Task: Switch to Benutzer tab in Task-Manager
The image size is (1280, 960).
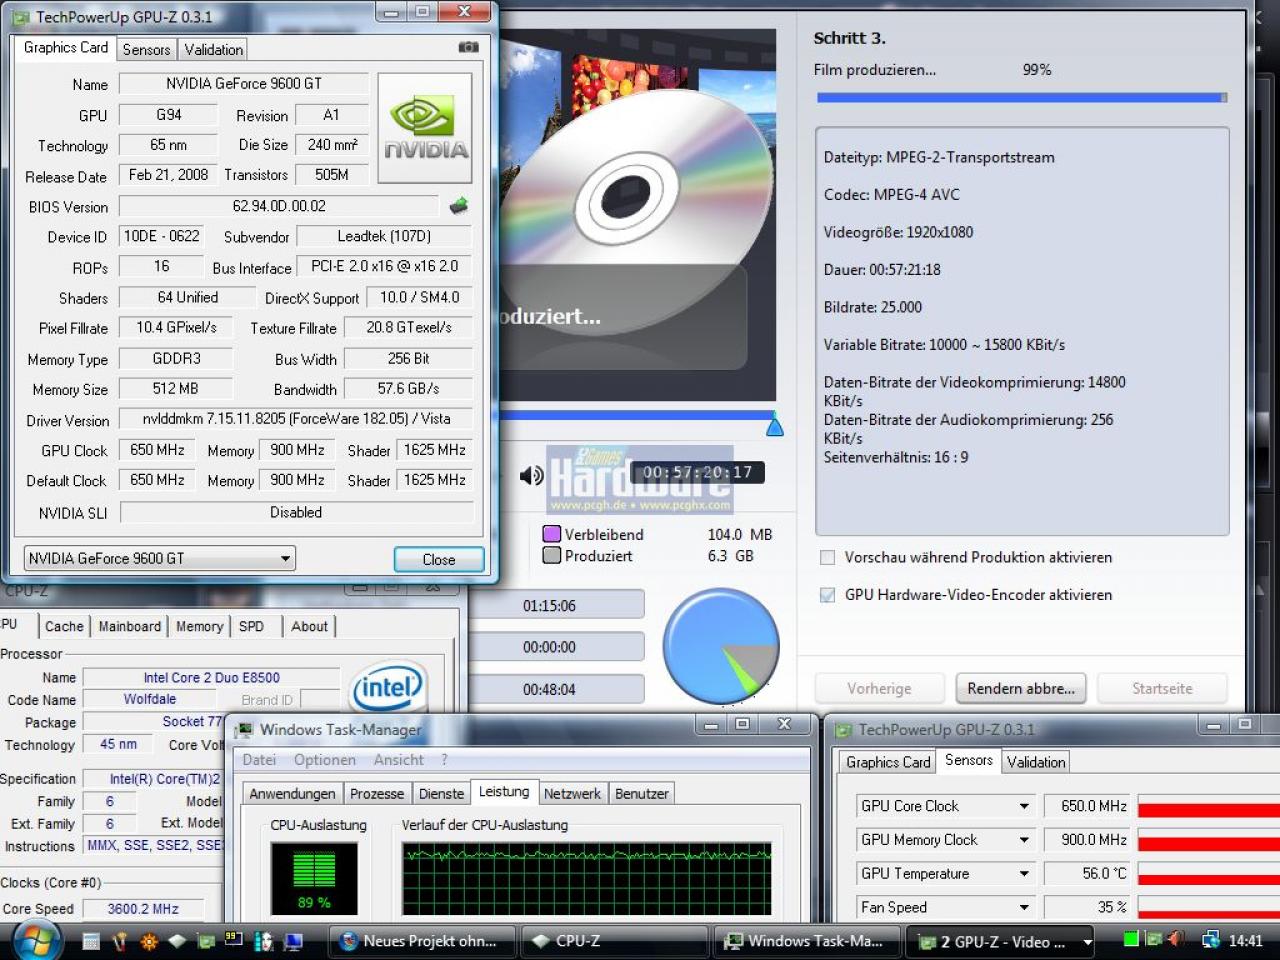Action: coord(641,794)
